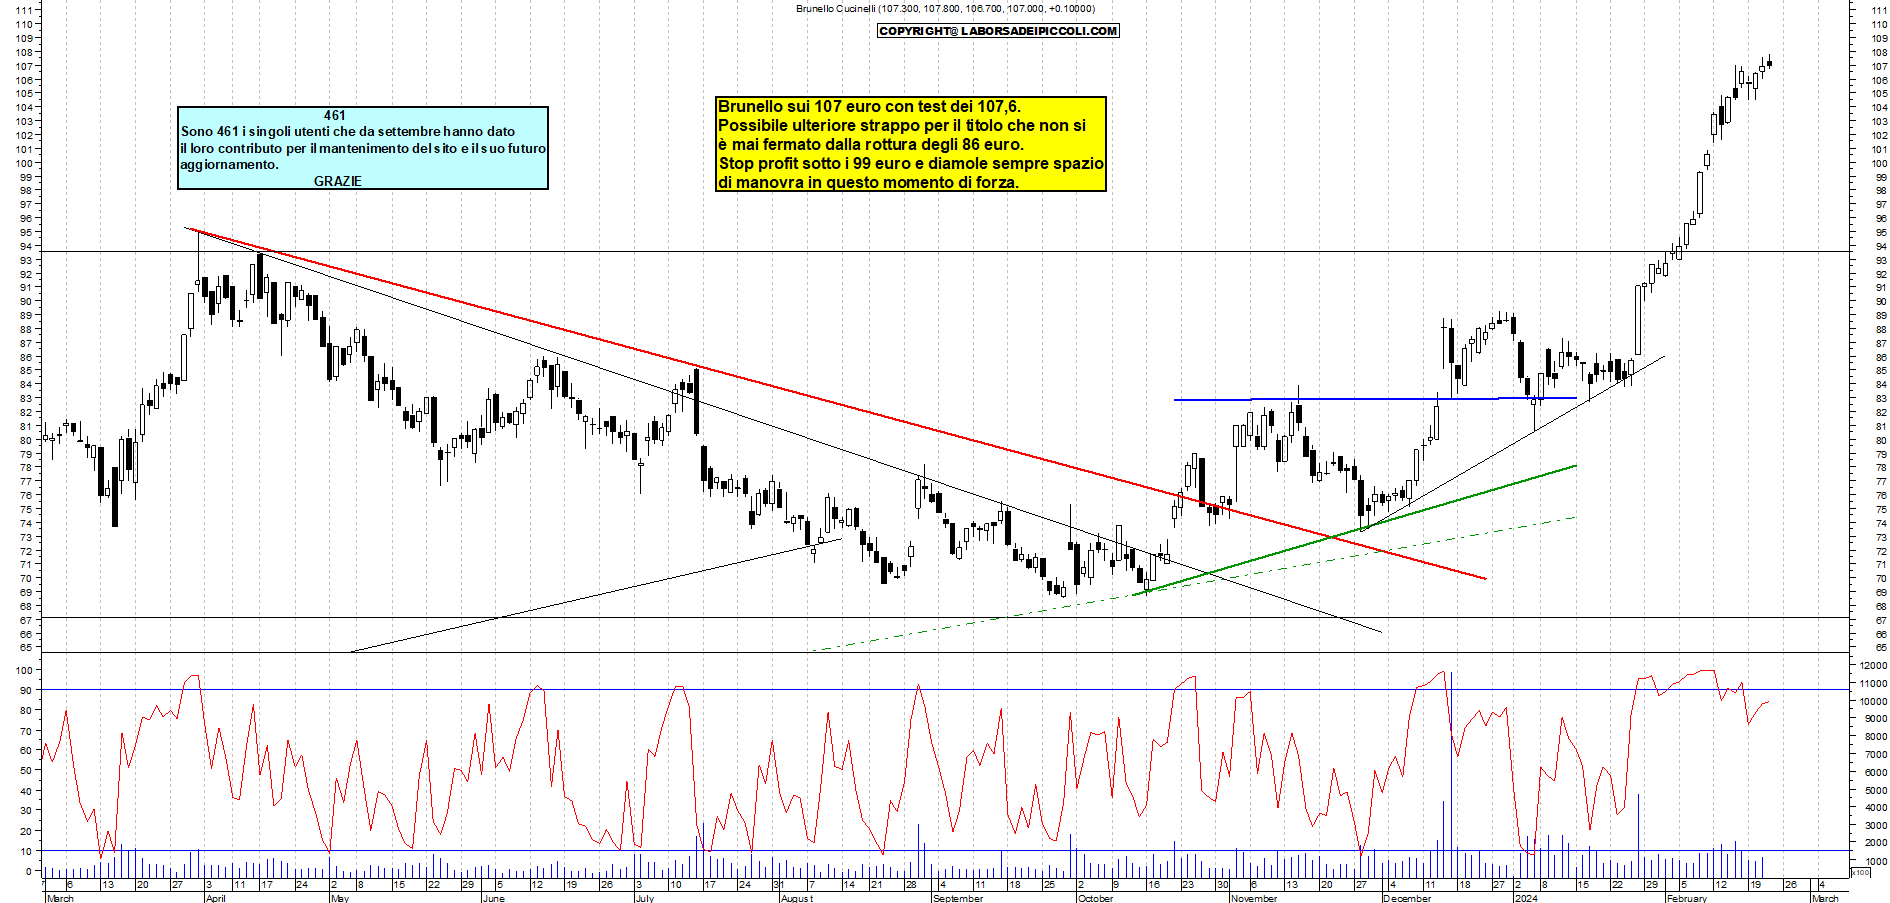Select the August label on time axis
The height and width of the screenshot is (903, 1890).
click(797, 898)
